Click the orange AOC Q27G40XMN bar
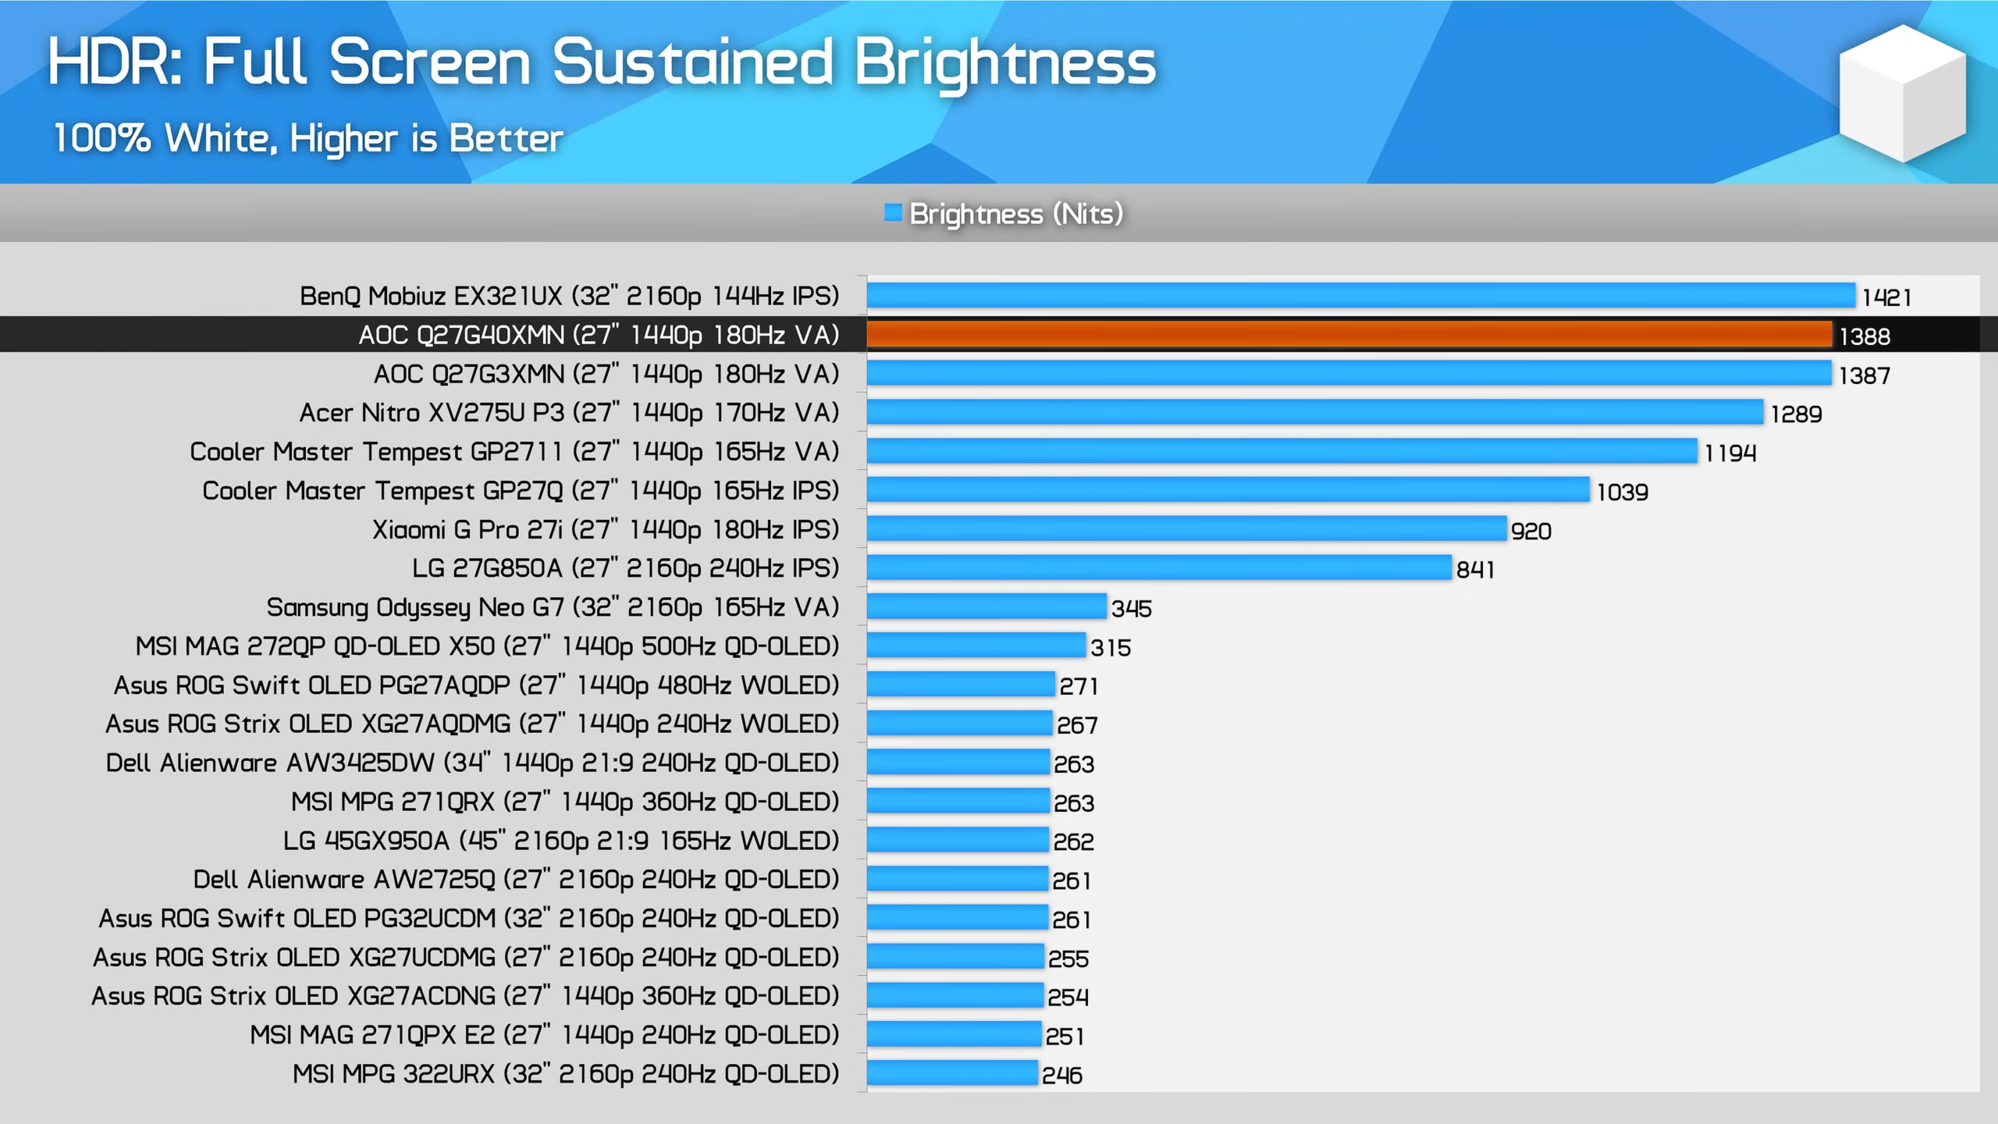The height and width of the screenshot is (1124, 1998). [x=1348, y=335]
